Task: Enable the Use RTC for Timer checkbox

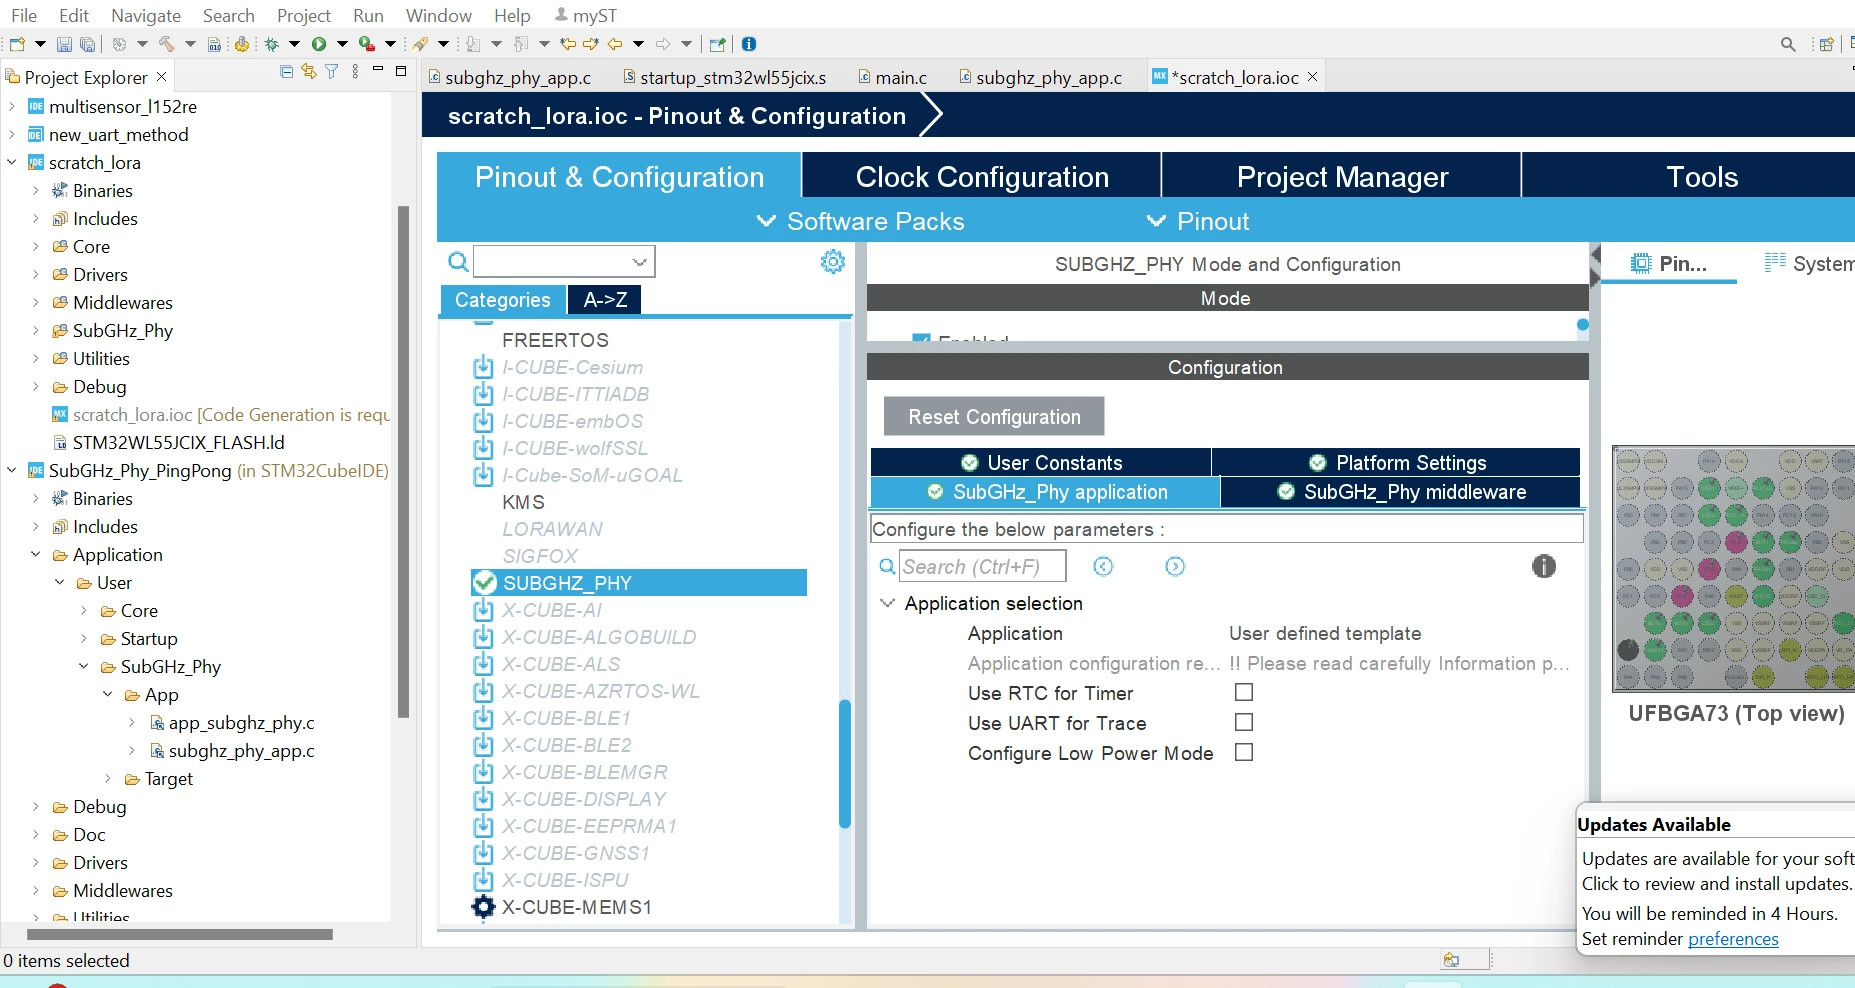Action: coord(1244,692)
